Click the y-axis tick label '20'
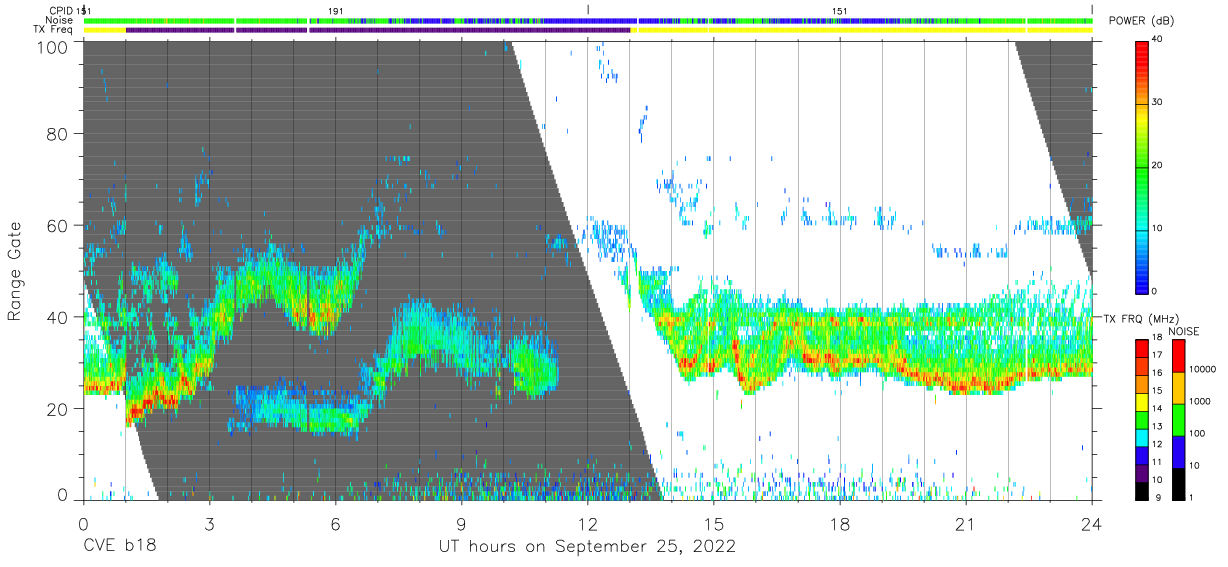Image resolution: width=1228 pixels, height=567 pixels. [60, 408]
